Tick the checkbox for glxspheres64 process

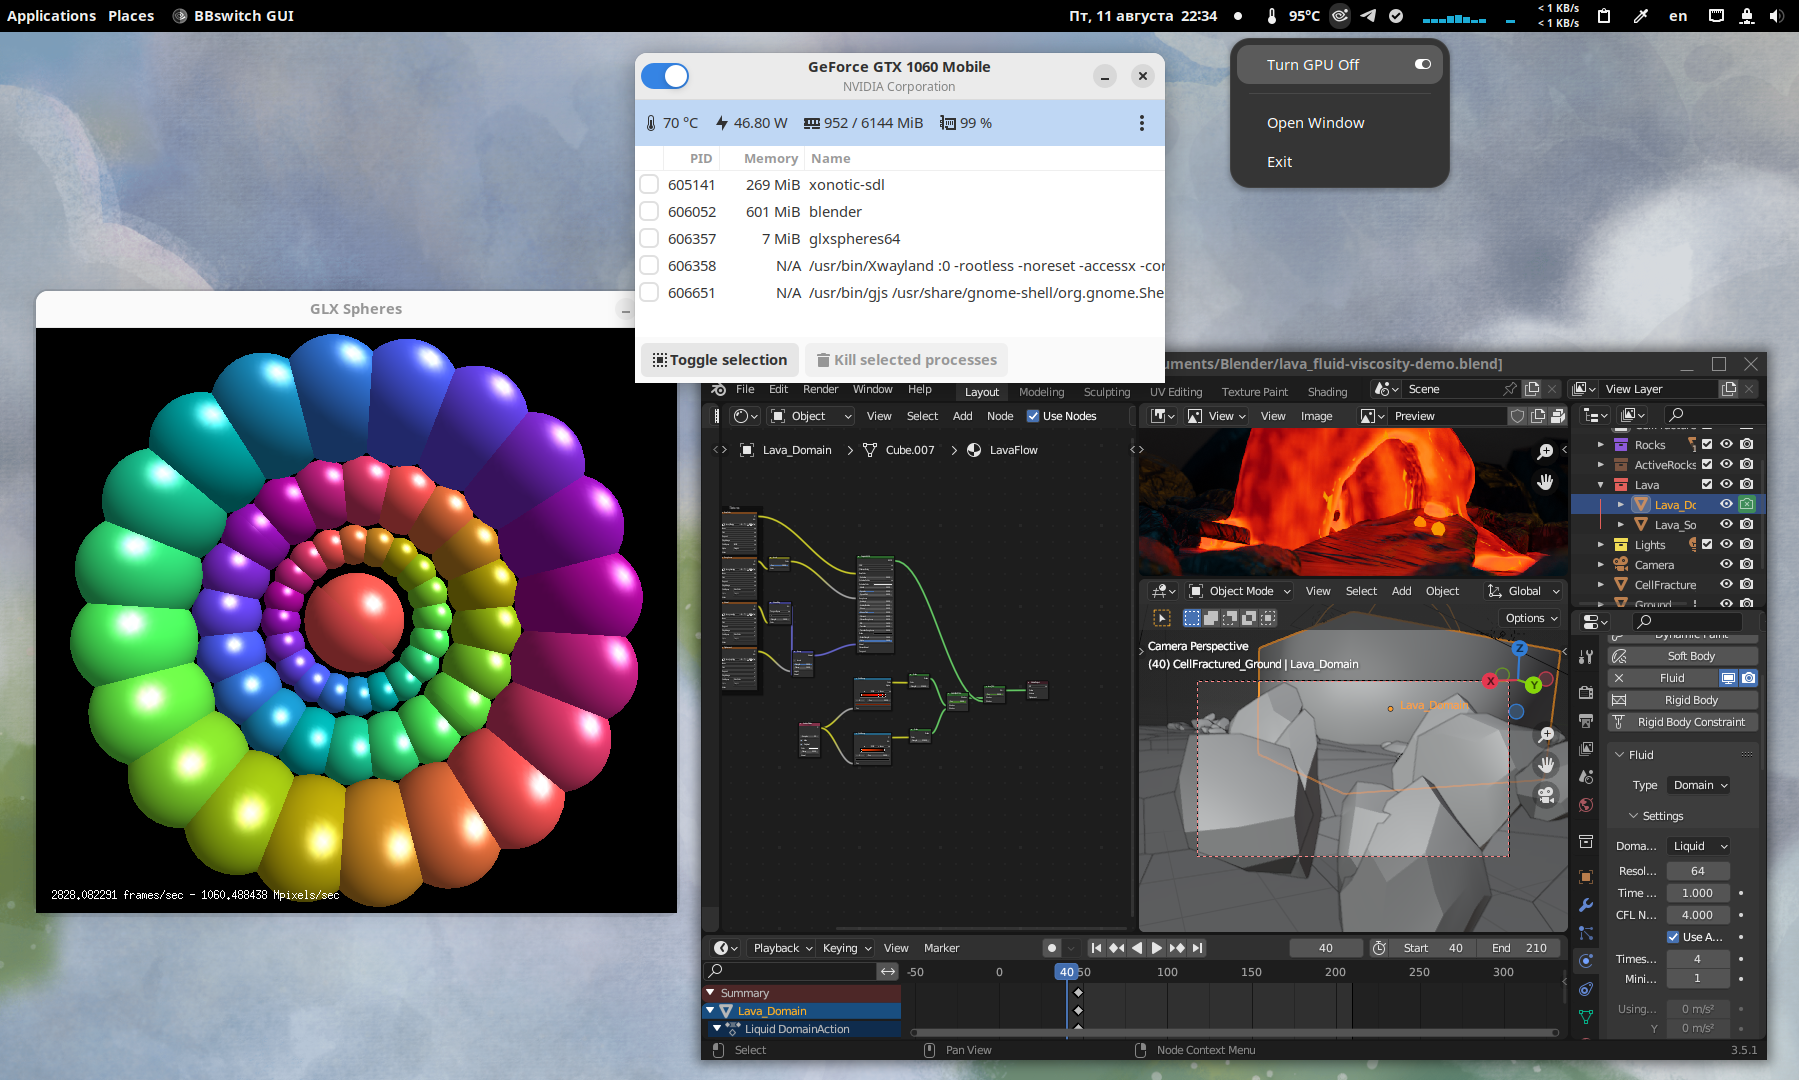tap(649, 238)
